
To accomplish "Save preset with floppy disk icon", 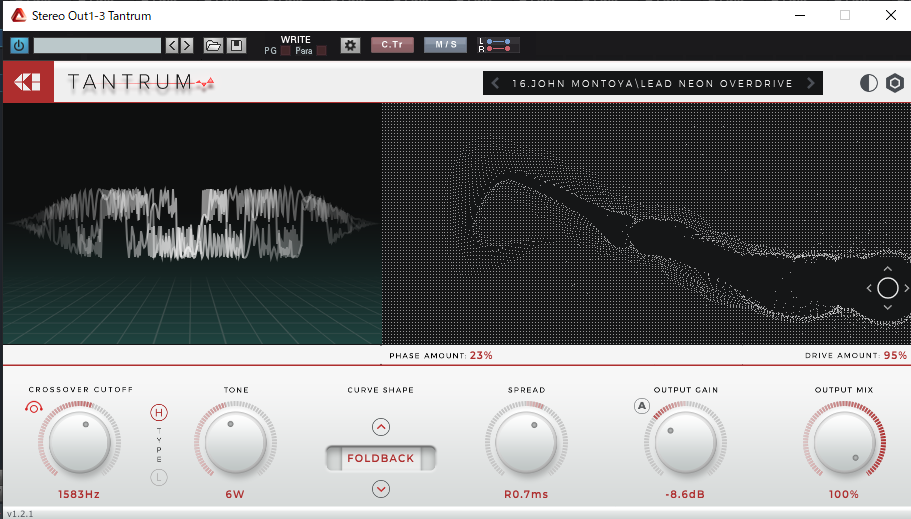I will click(x=236, y=45).
